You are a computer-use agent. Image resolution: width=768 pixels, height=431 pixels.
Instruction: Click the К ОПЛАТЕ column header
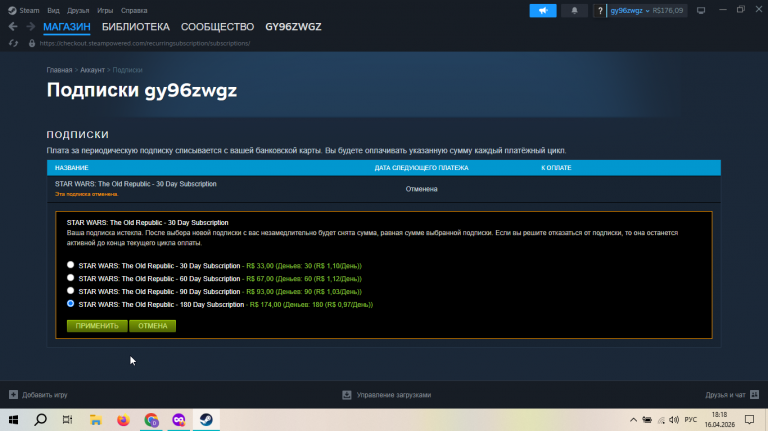(556, 168)
